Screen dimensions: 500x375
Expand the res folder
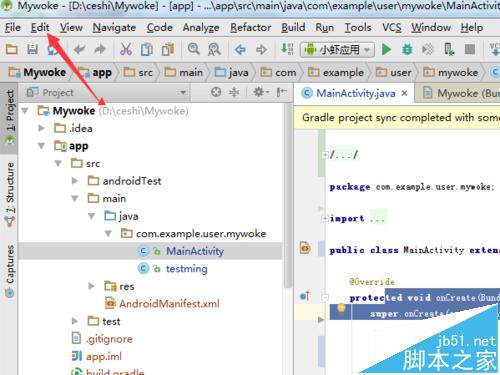click(x=91, y=286)
